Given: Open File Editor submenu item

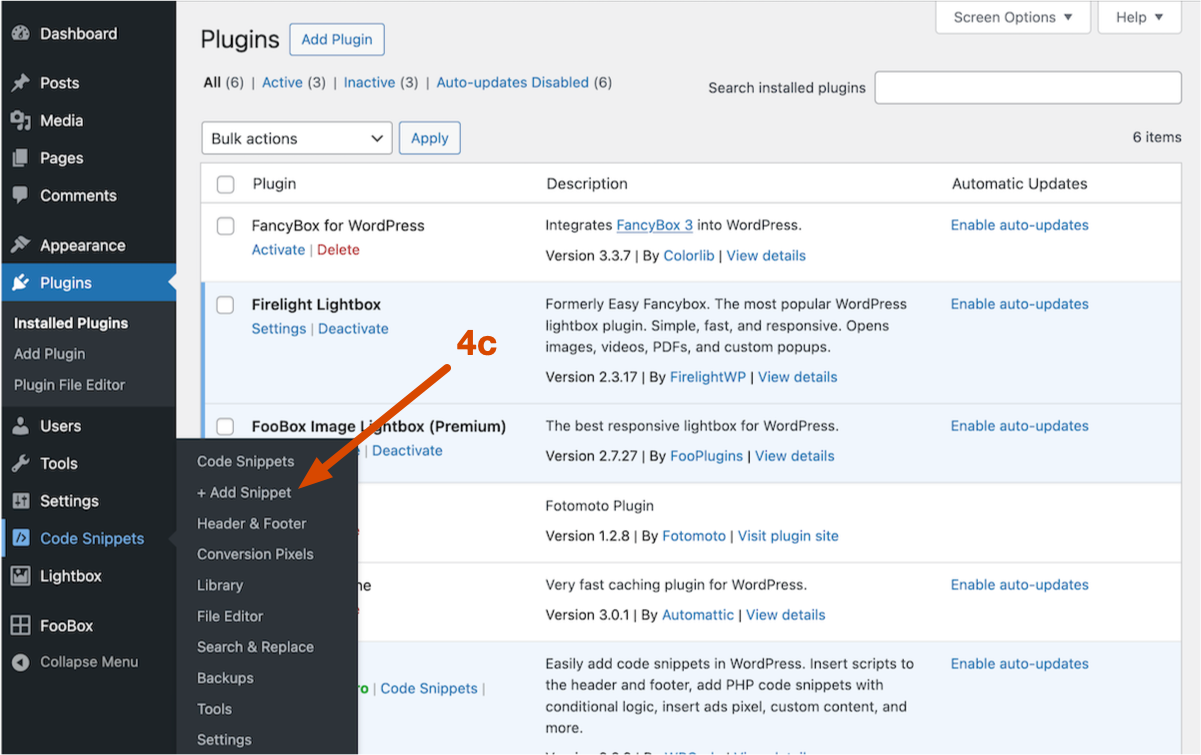Looking at the screenshot, I should [x=230, y=616].
